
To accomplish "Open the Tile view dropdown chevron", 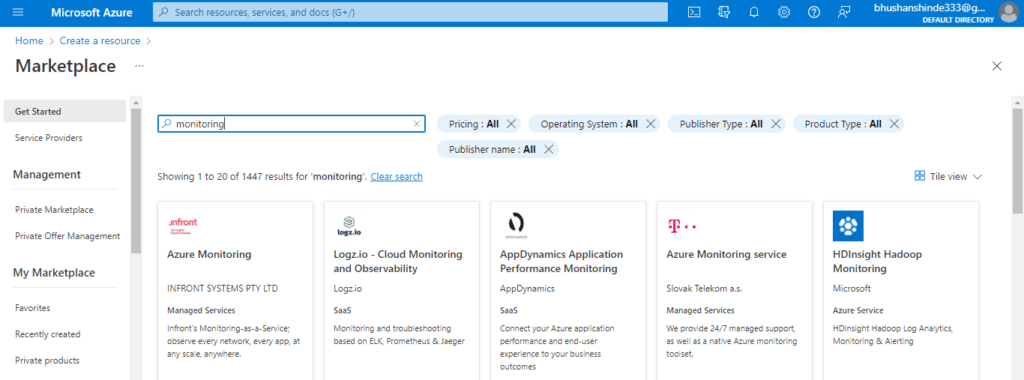I will coord(977,177).
